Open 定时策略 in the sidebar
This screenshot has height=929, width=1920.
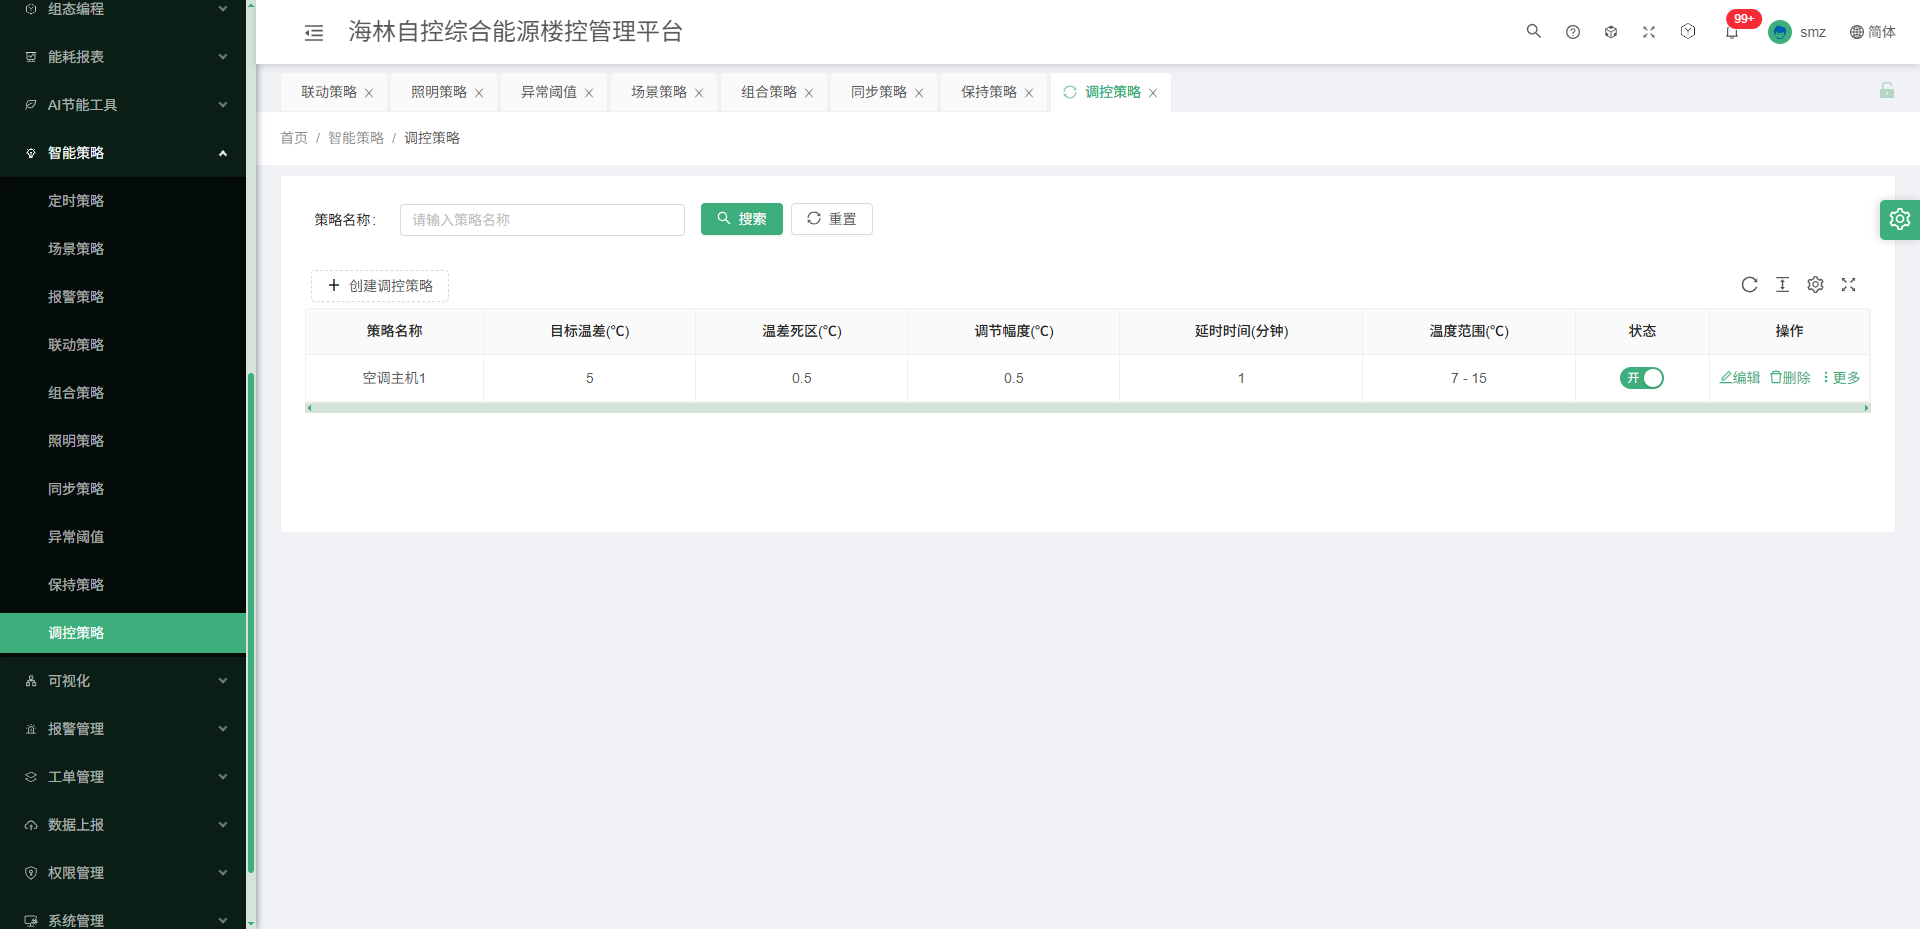[123, 201]
